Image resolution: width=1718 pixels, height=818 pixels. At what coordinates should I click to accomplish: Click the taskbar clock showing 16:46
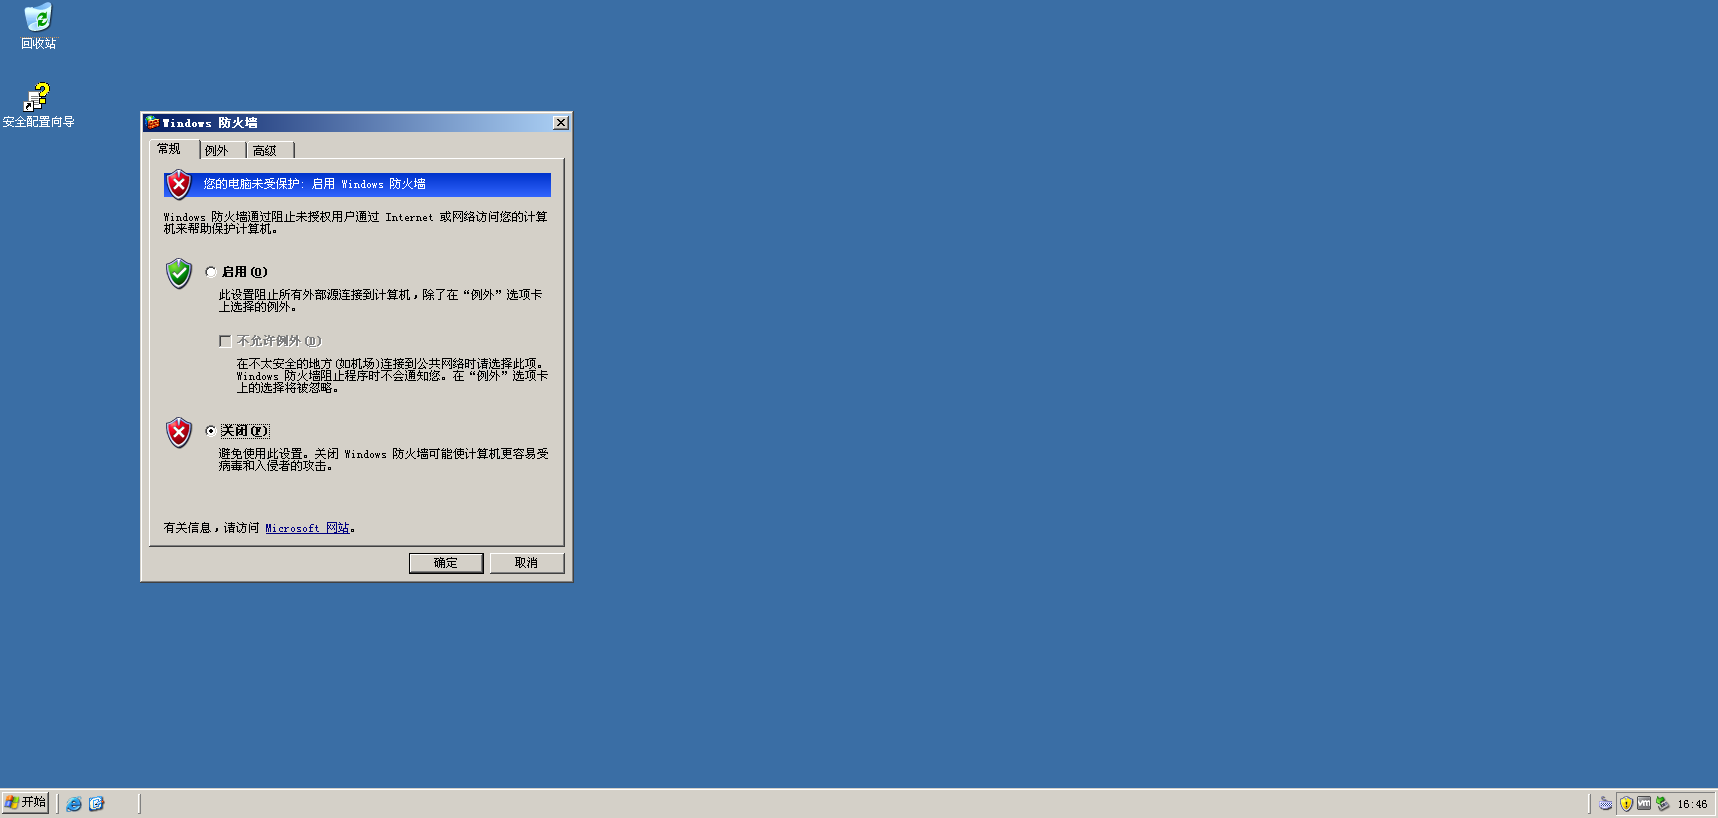coord(1692,804)
